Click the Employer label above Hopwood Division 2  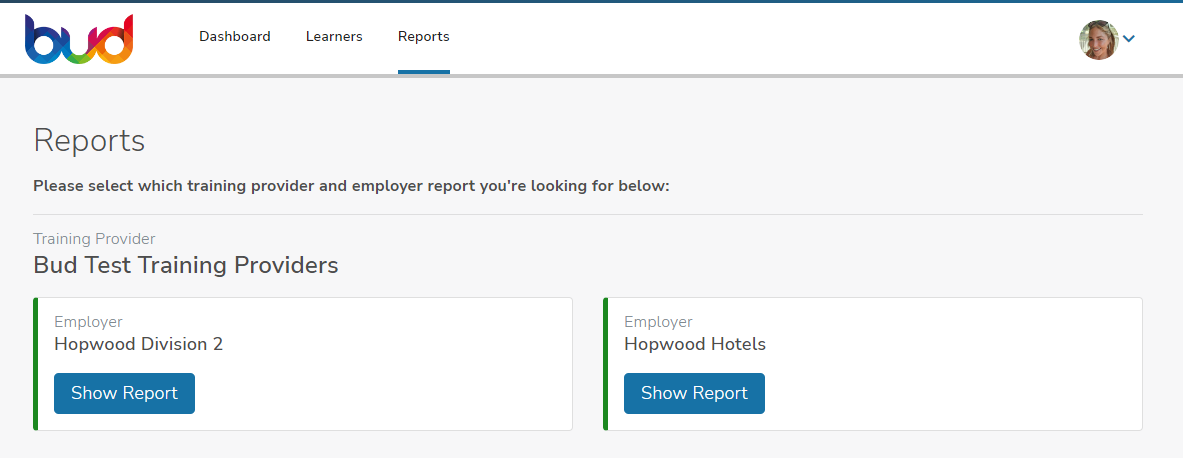pos(88,322)
